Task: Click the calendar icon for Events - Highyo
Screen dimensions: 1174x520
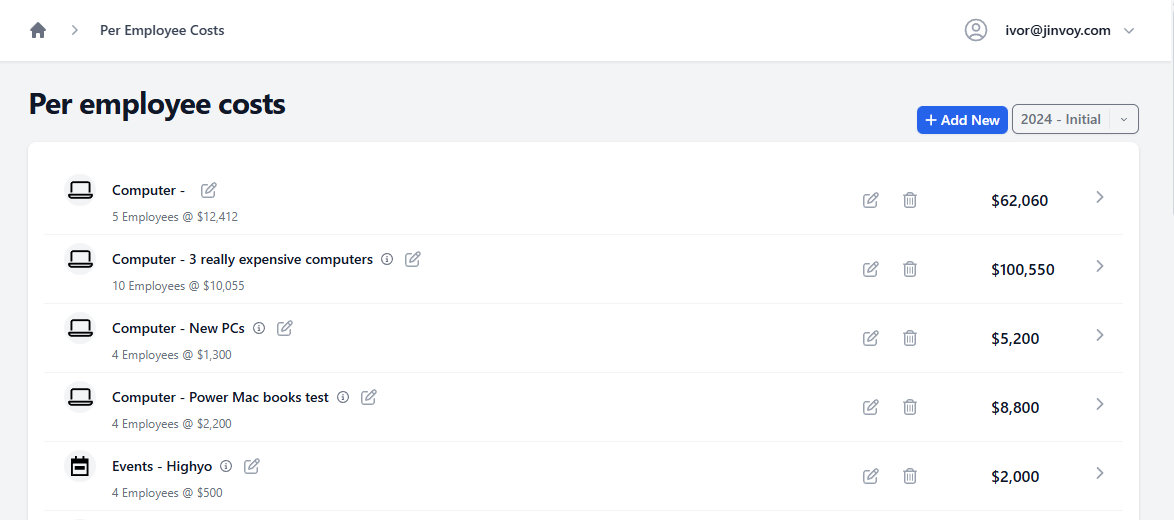Action: click(x=80, y=466)
